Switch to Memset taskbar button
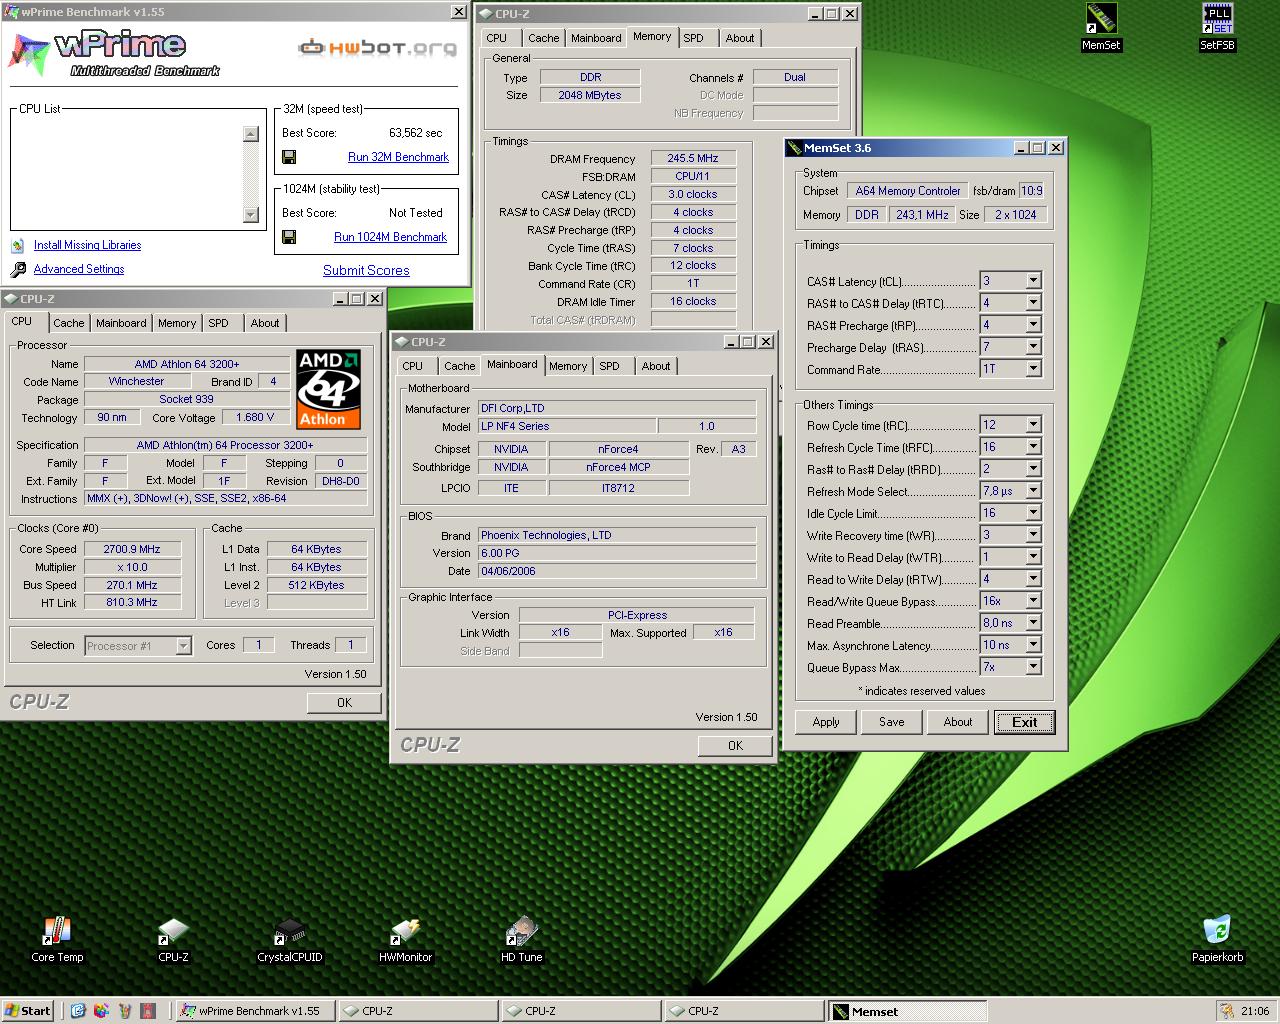This screenshot has height=1024, width=1280. pyautogui.click(x=907, y=1011)
